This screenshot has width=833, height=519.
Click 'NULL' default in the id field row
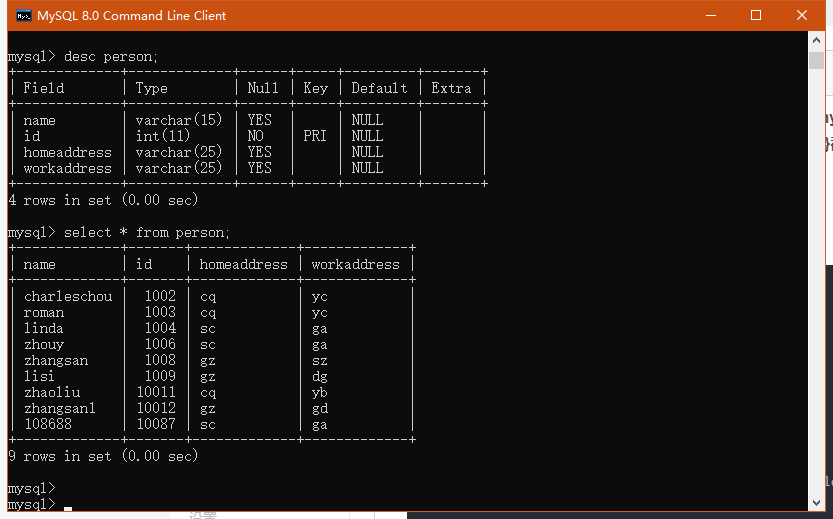tap(367, 136)
